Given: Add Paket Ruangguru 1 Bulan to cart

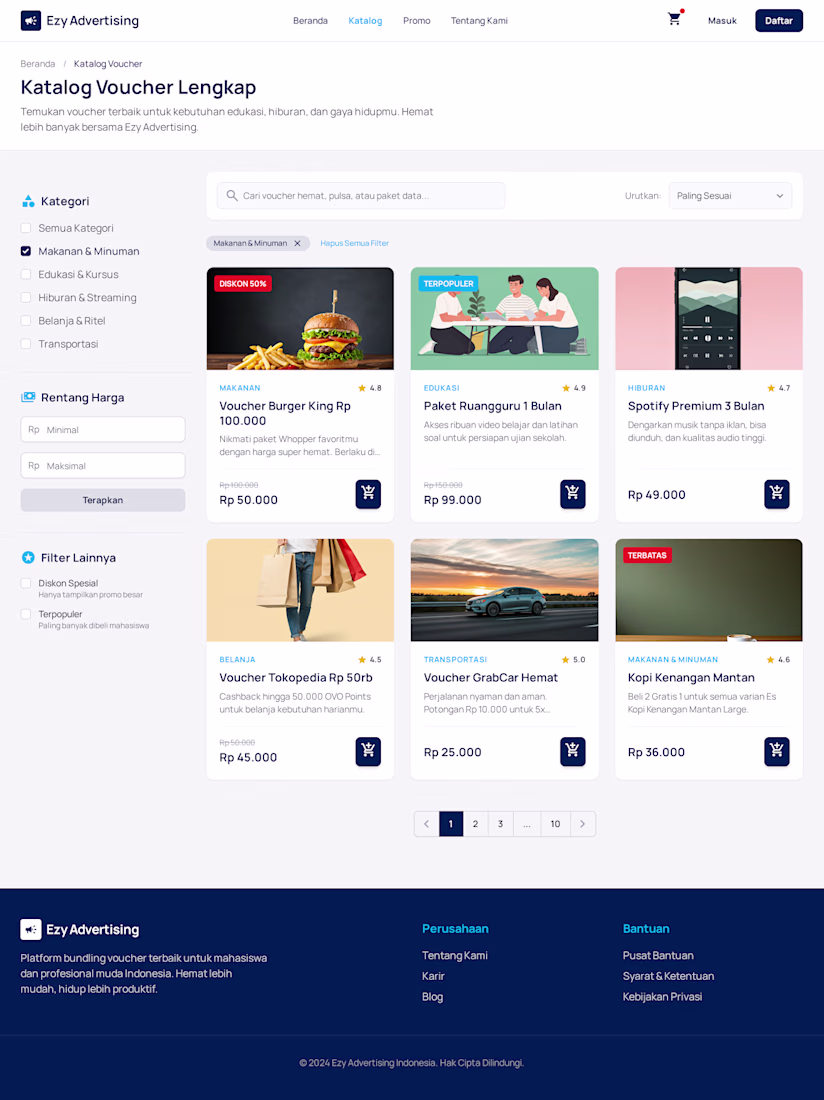Looking at the screenshot, I should (x=572, y=494).
